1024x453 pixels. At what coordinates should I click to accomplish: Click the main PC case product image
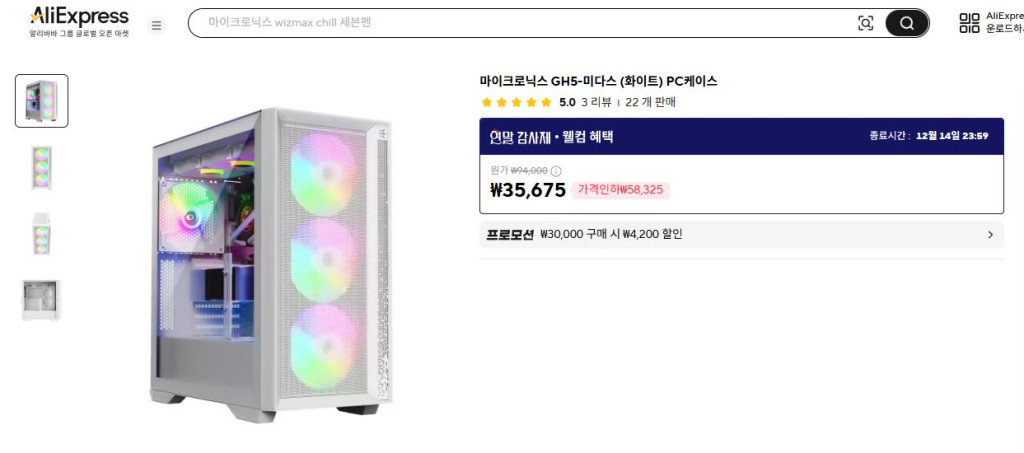[x=272, y=265]
